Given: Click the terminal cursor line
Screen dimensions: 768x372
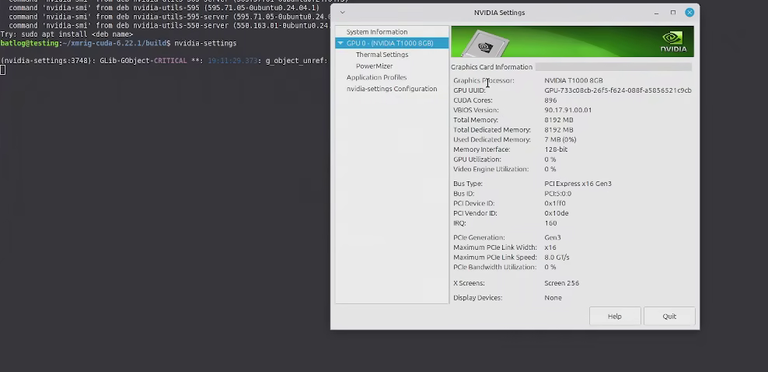Looking at the screenshot, I should (3, 70).
